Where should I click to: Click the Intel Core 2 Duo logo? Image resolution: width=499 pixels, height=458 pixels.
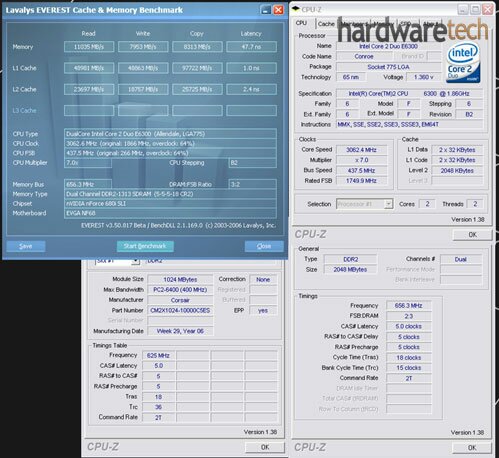click(463, 64)
